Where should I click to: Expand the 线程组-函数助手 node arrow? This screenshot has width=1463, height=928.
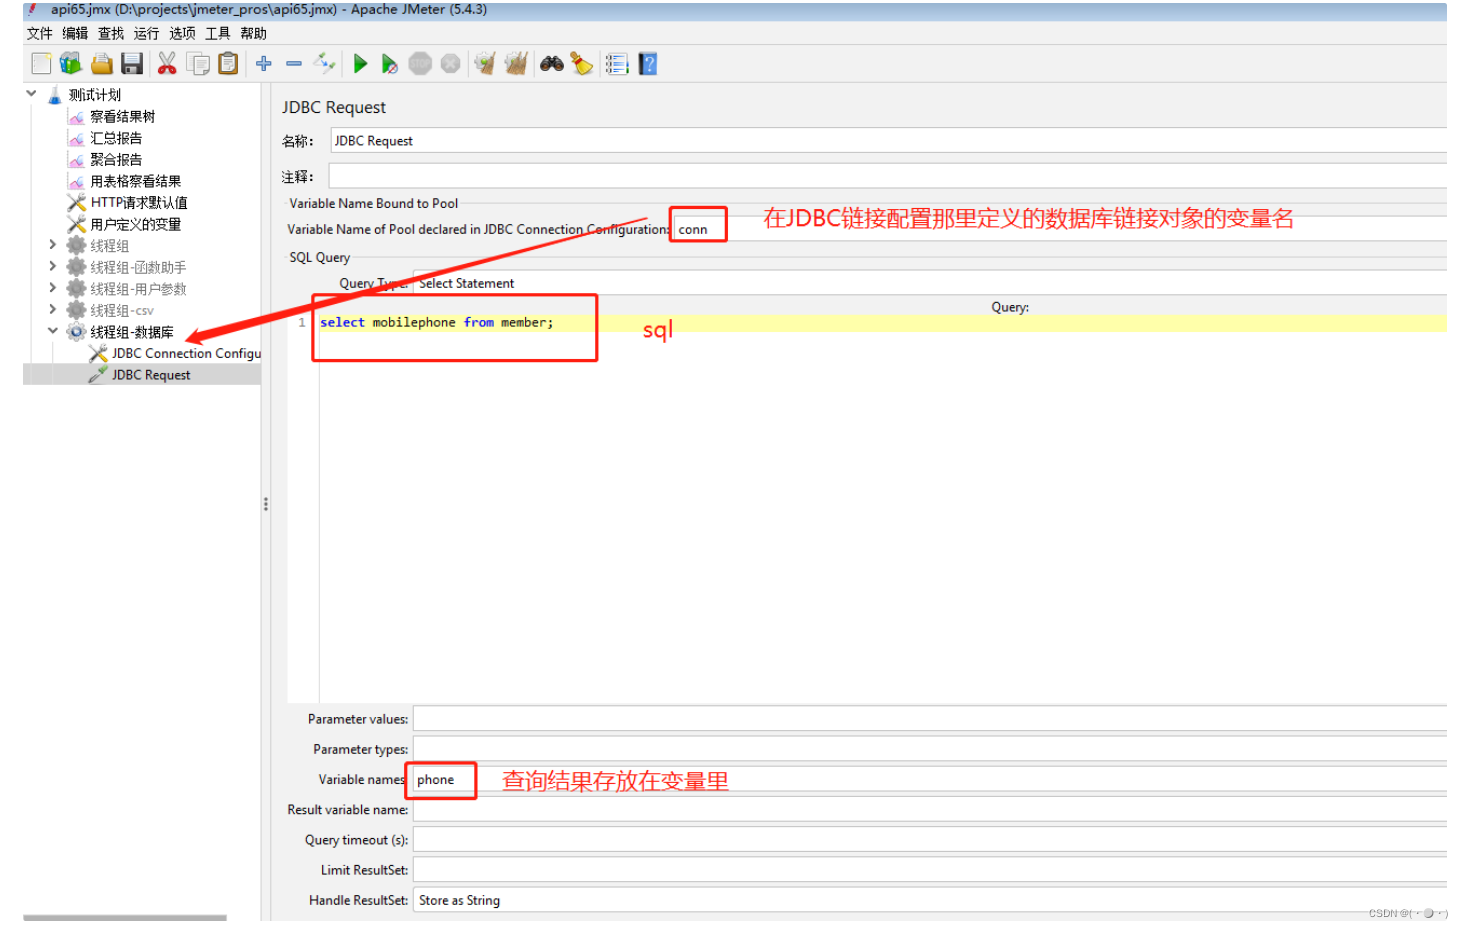point(52,266)
